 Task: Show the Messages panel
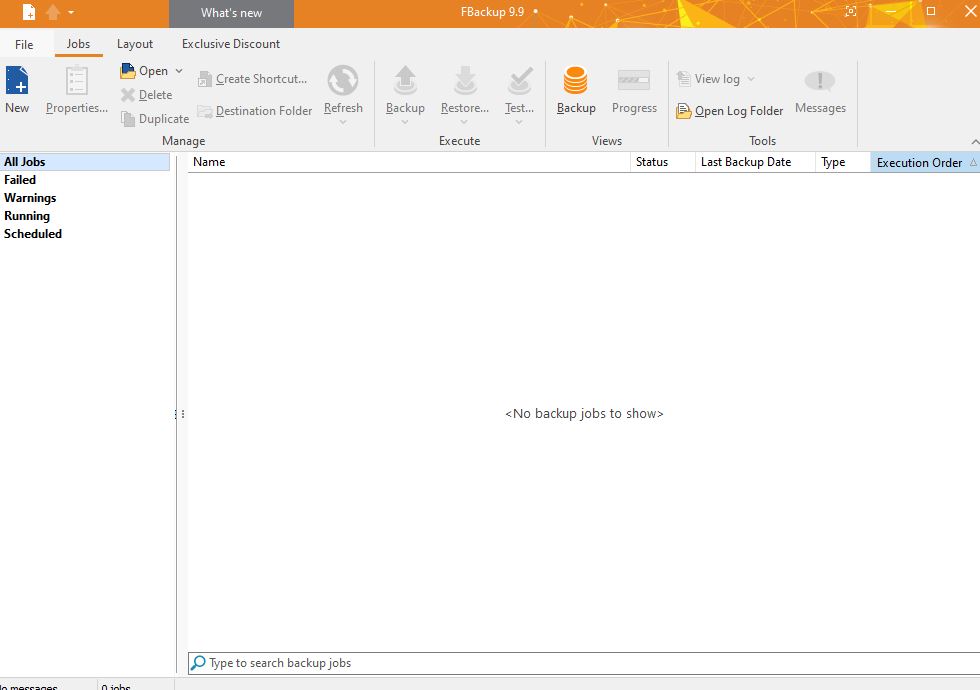[x=820, y=90]
